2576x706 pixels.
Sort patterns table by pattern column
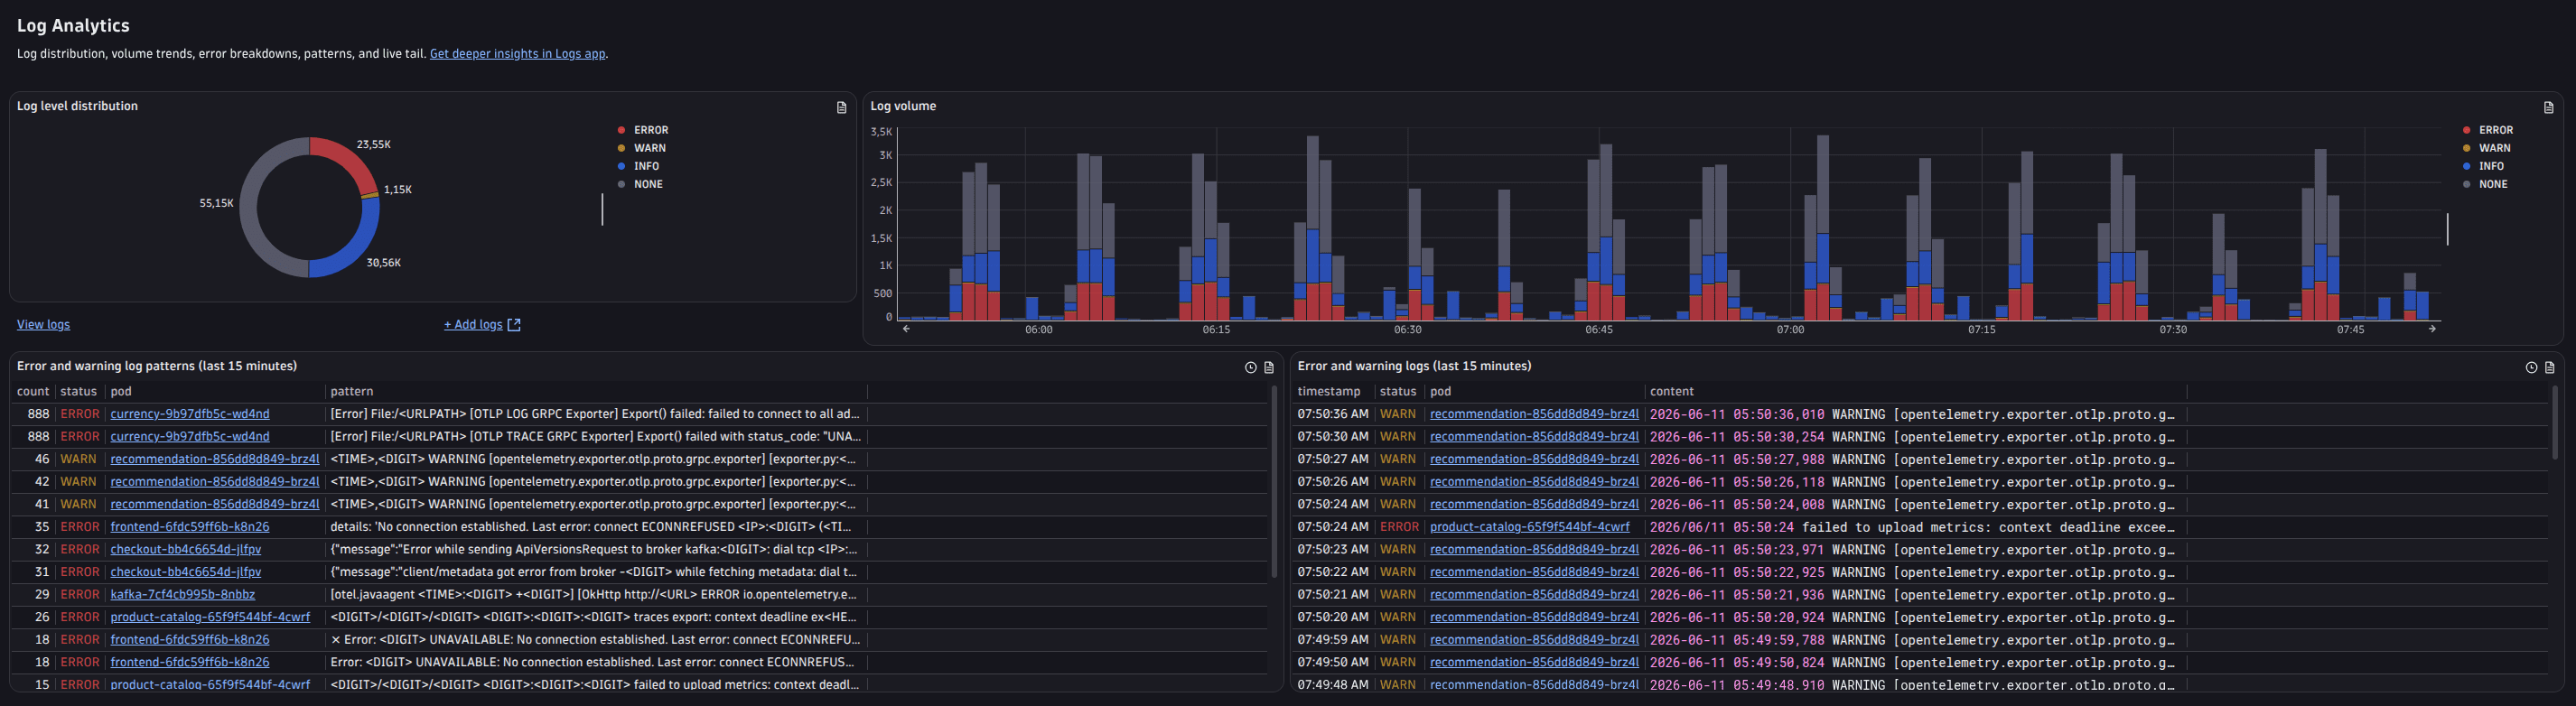point(352,392)
